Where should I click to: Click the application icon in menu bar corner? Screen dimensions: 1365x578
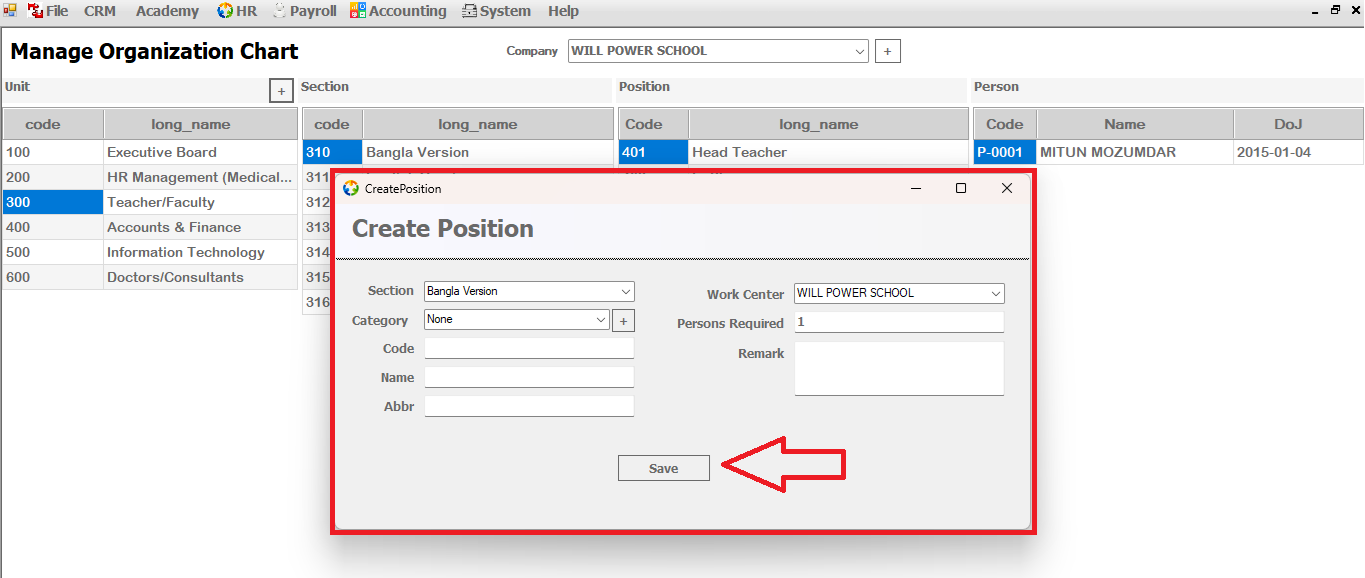point(10,10)
